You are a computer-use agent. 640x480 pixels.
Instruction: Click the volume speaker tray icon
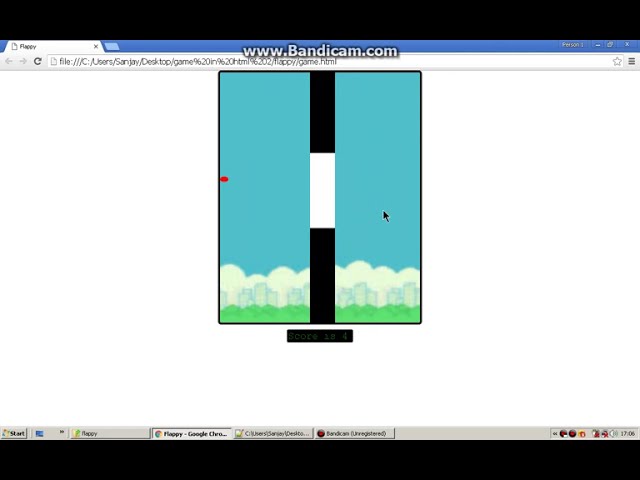614,433
